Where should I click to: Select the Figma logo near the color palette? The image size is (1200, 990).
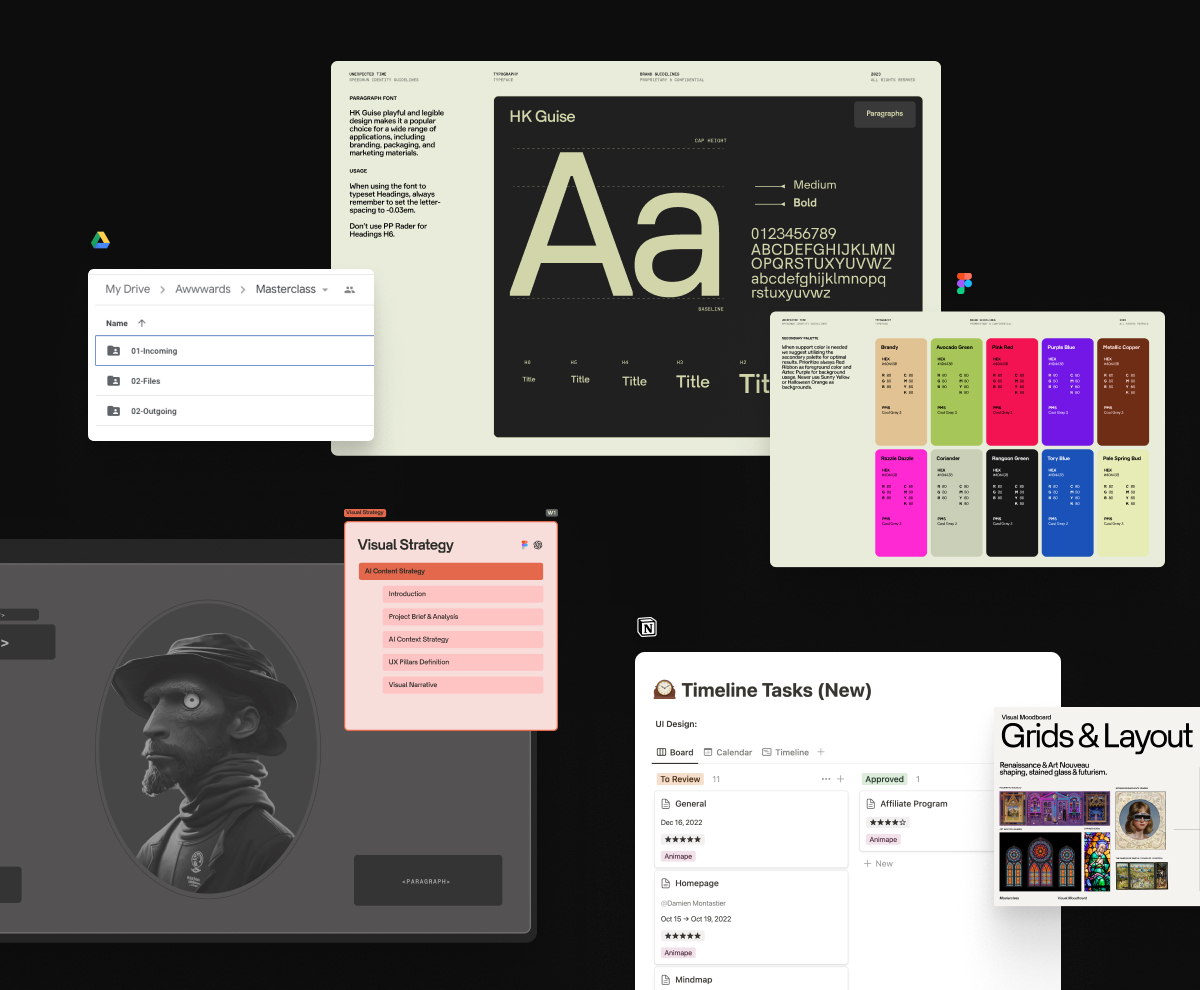click(963, 282)
